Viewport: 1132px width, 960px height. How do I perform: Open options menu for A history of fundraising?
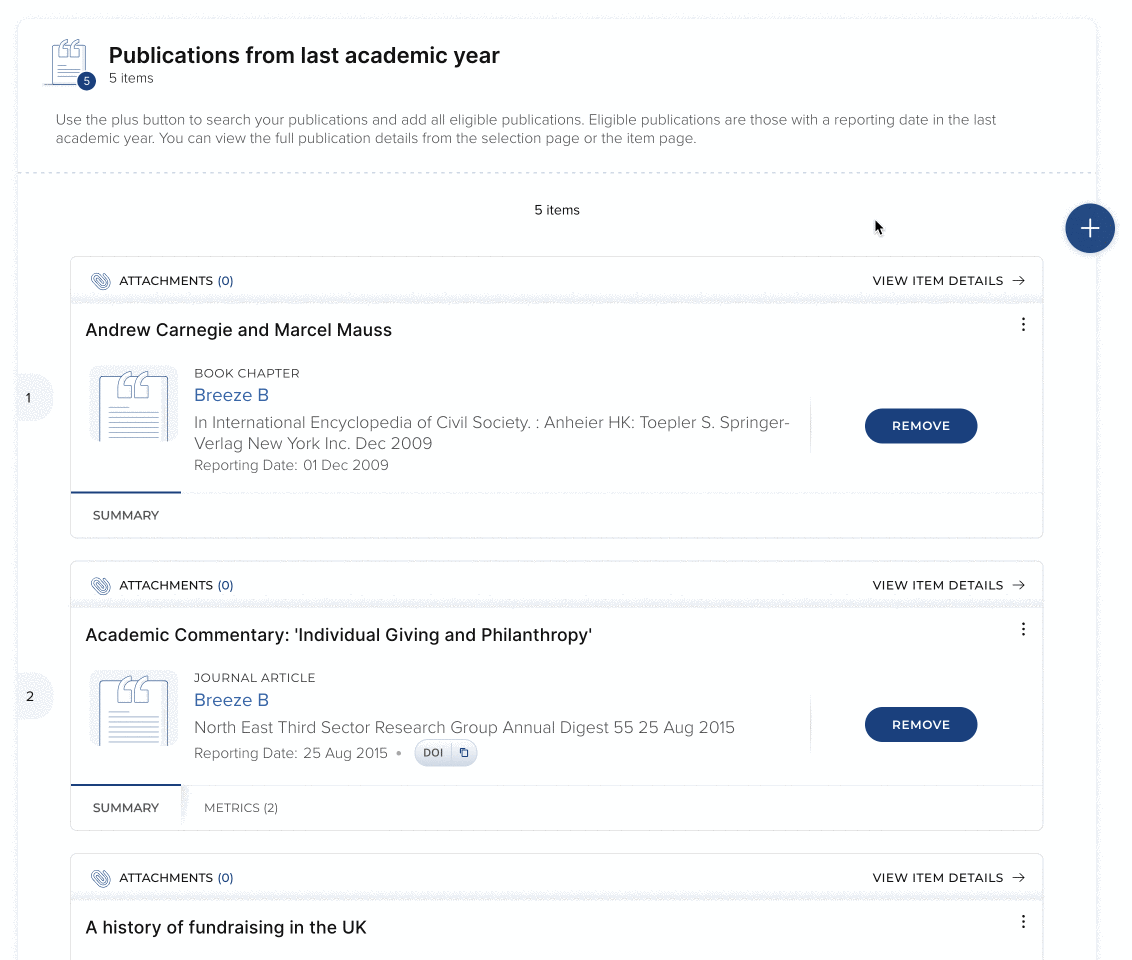click(1023, 922)
